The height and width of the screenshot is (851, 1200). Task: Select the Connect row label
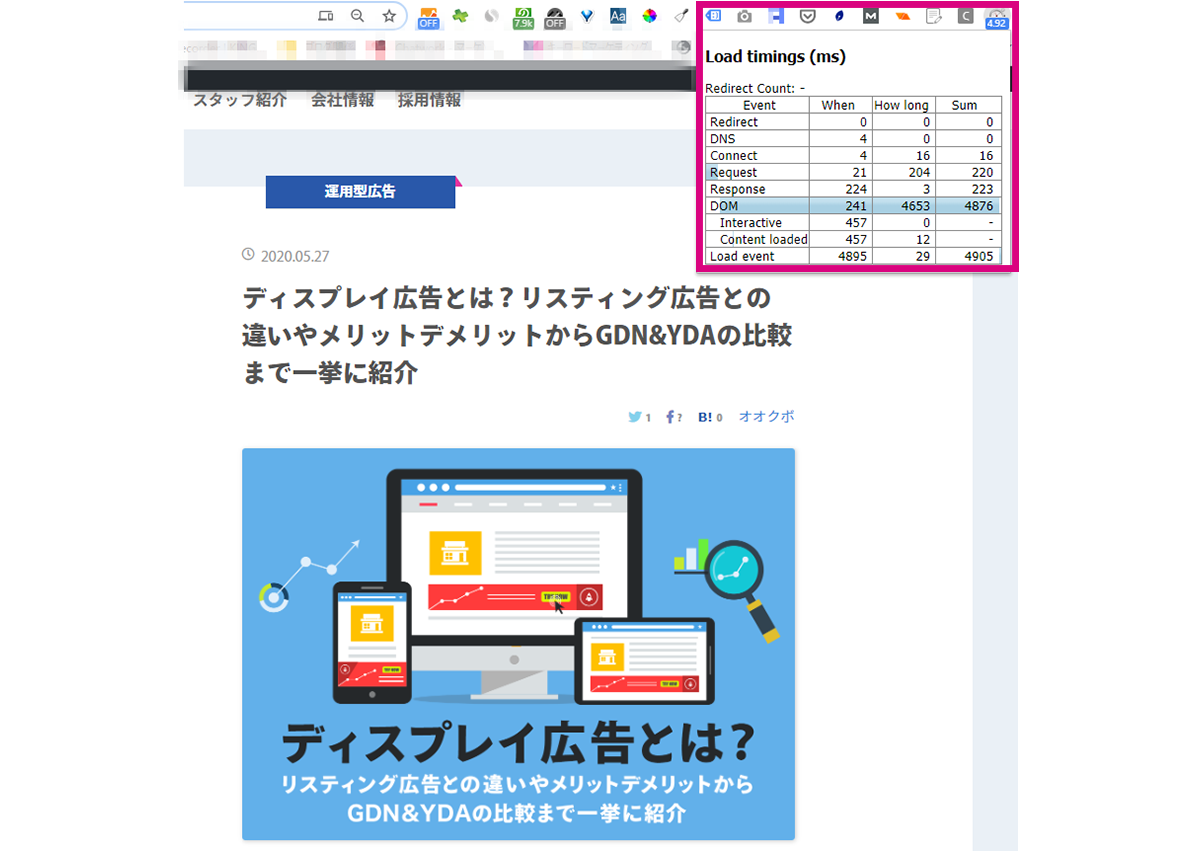734,156
